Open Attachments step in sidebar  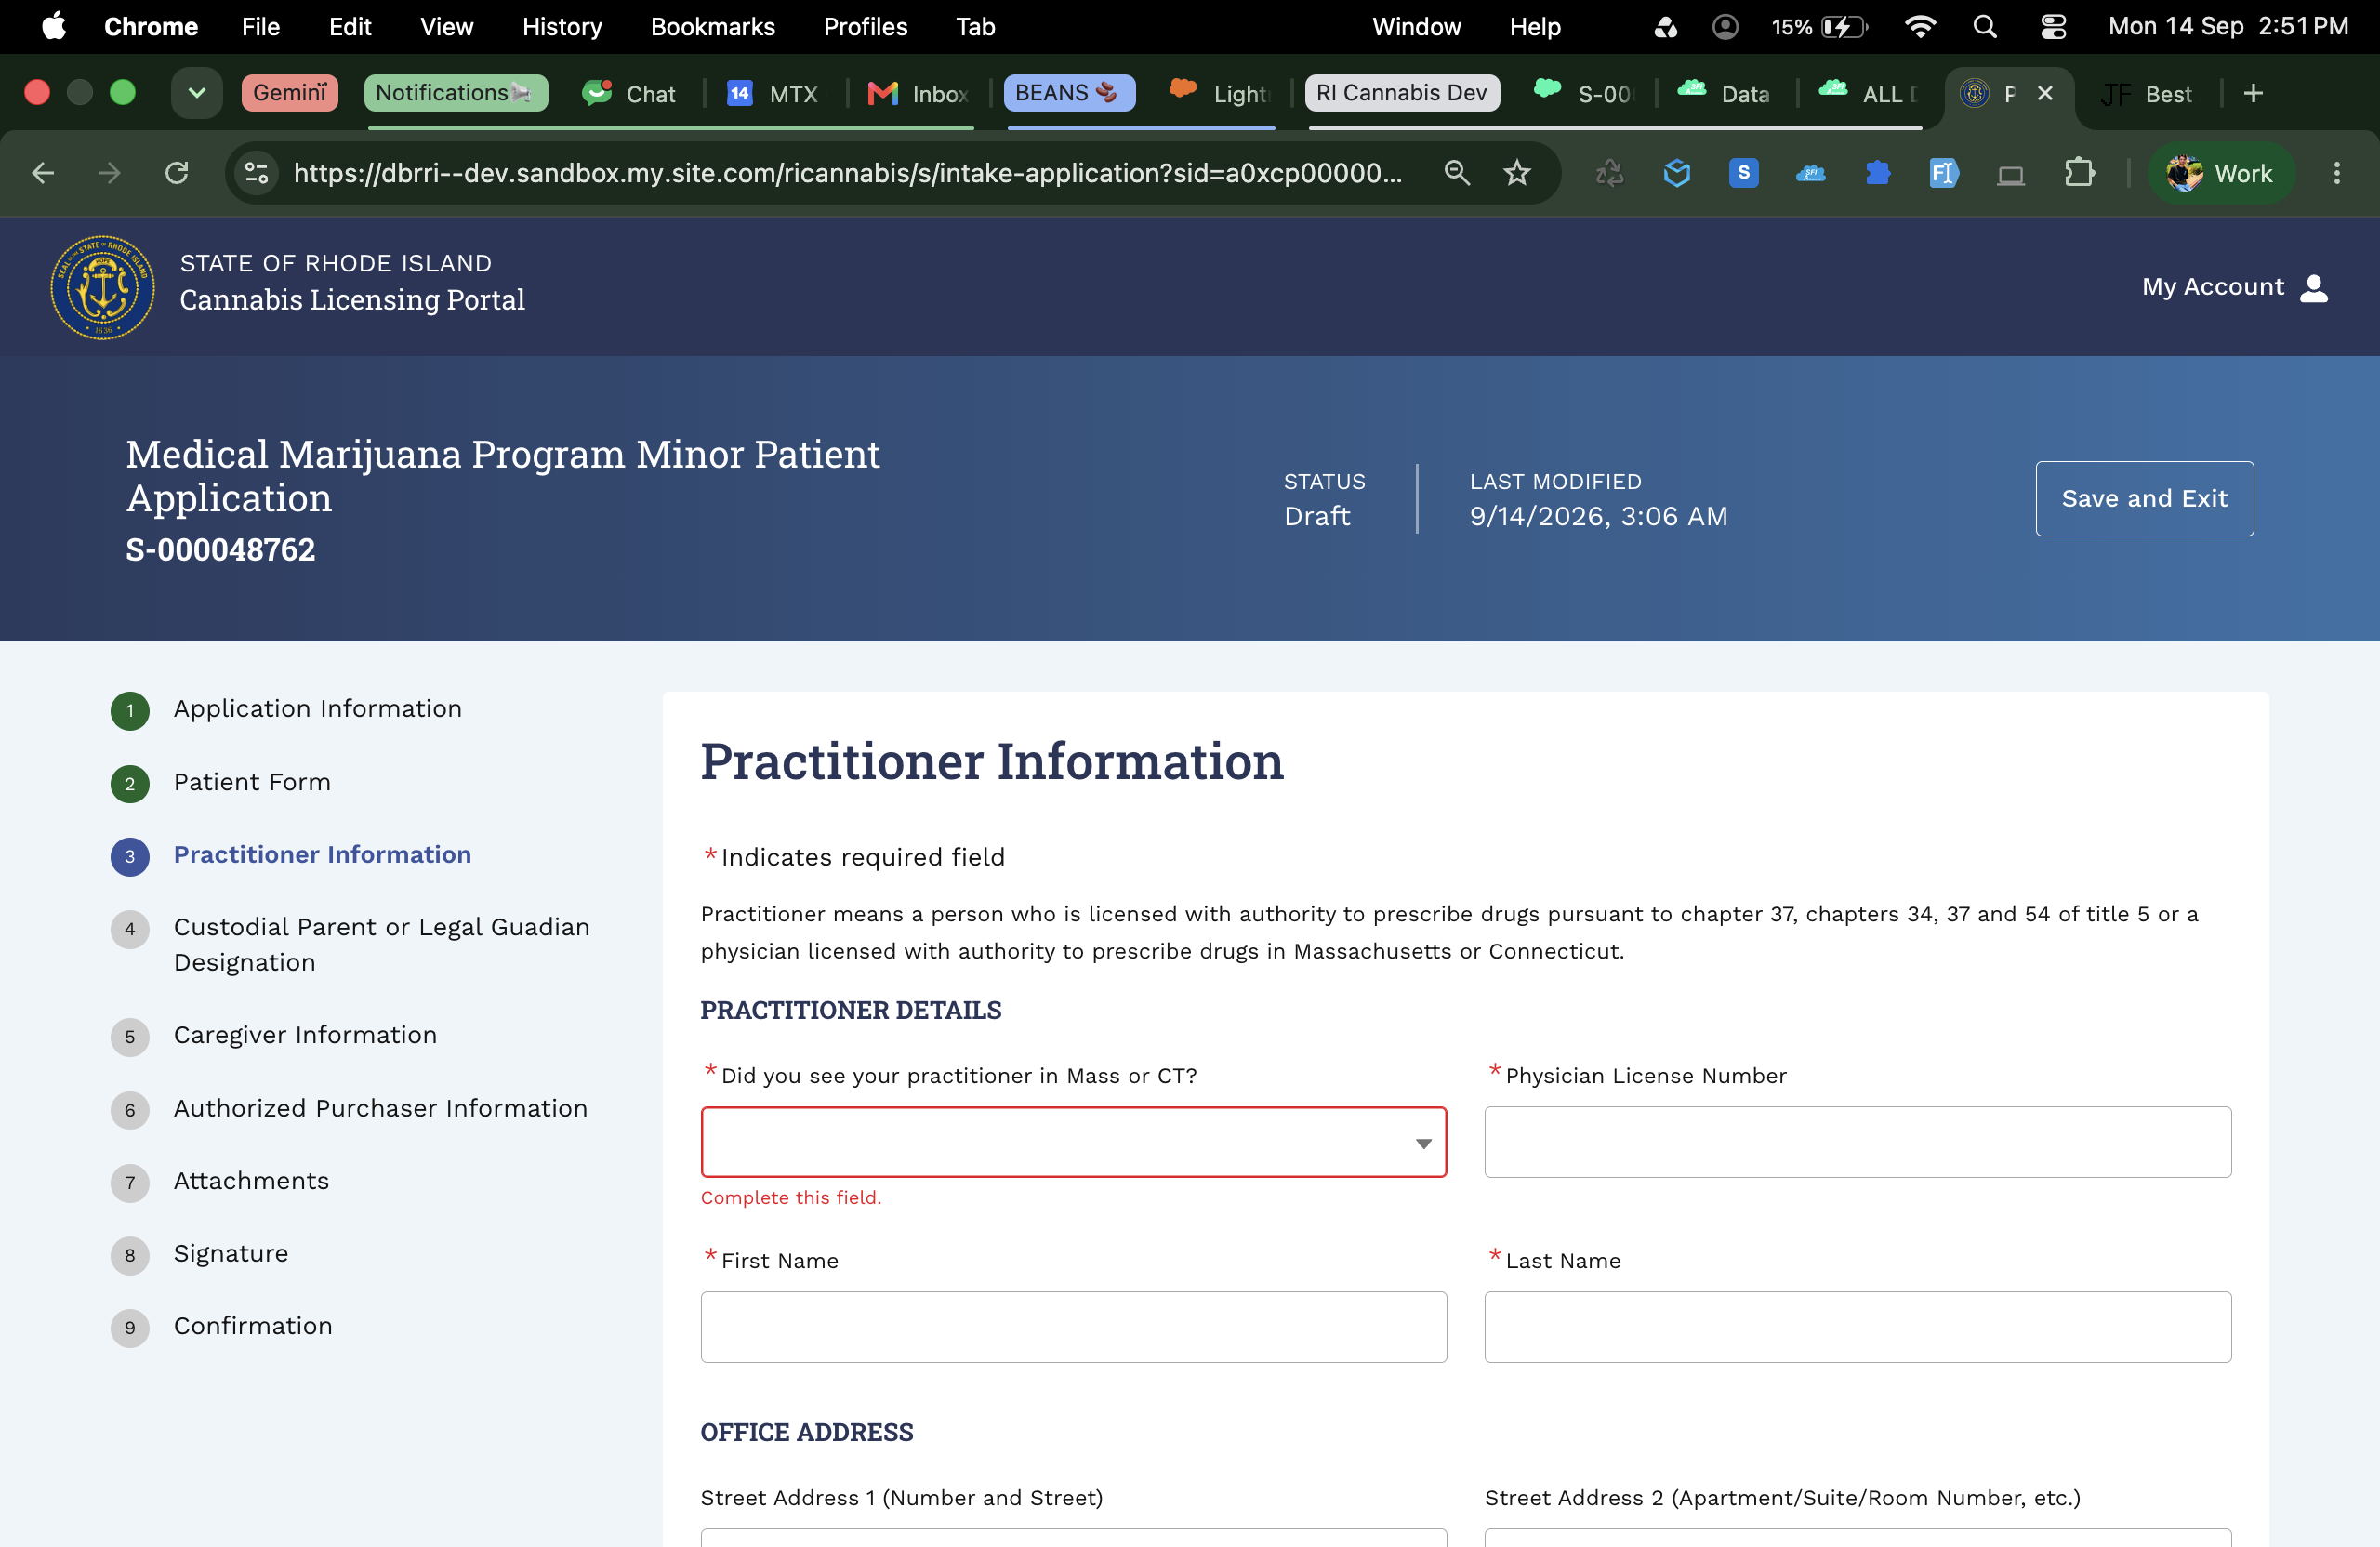point(251,1181)
